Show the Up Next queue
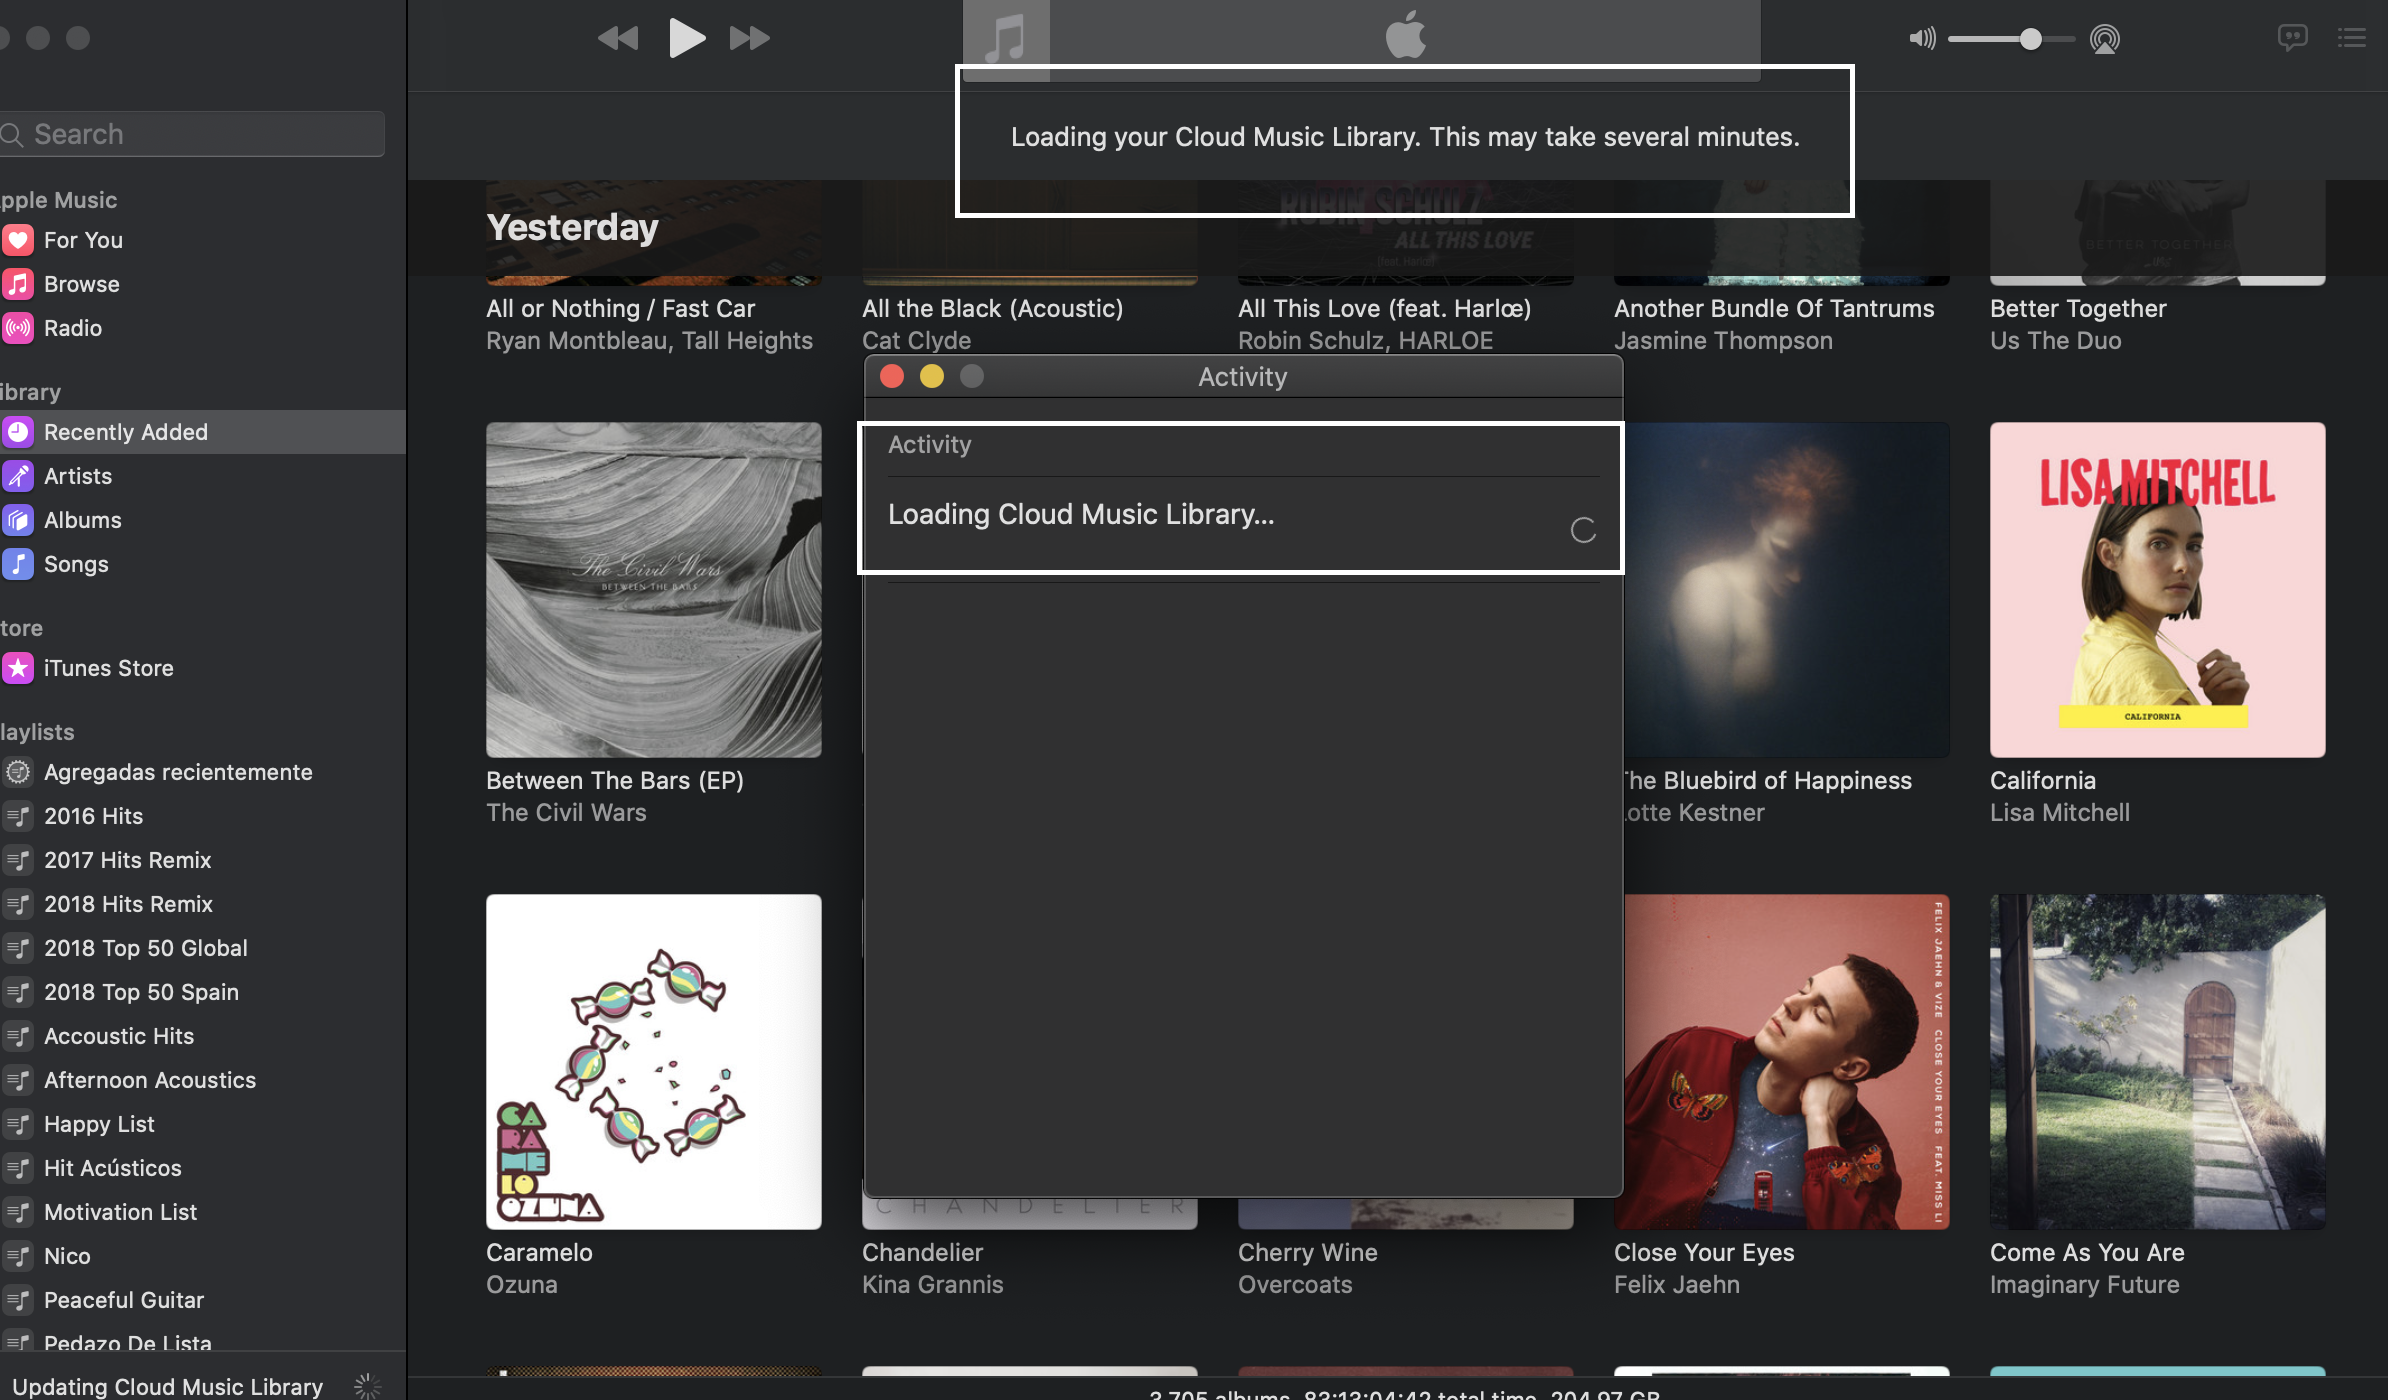Image resolution: width=2388 pixels, height=1400 pixels. (x=2352, y=37)
